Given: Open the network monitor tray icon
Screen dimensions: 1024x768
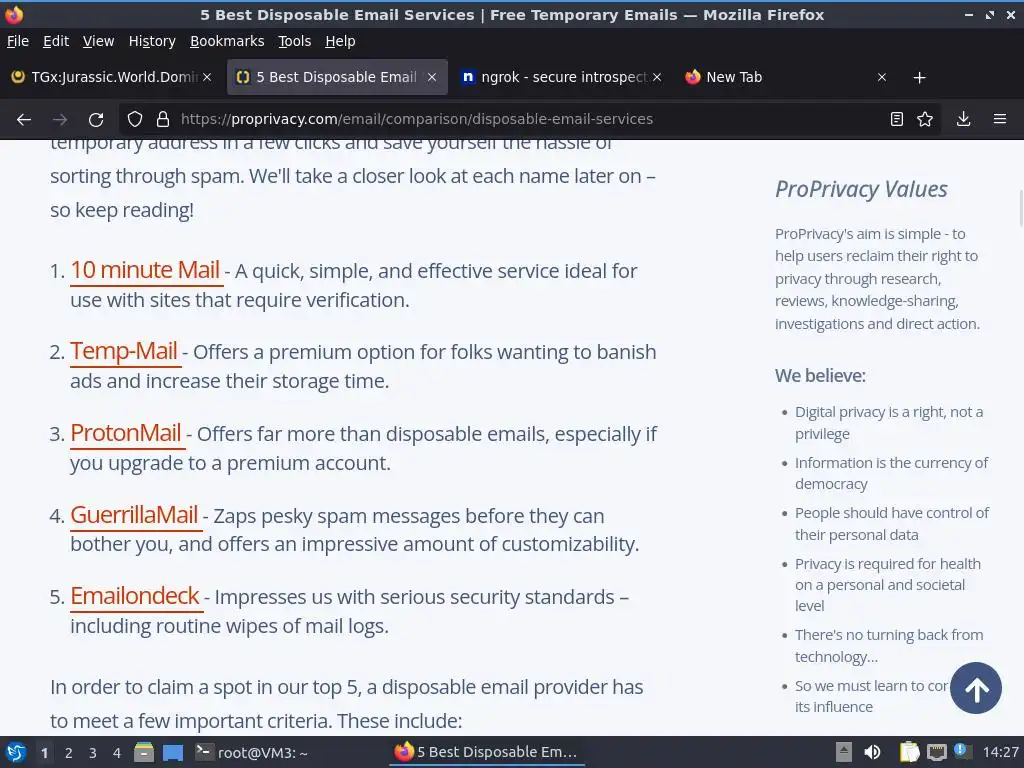Looking at the screenshot, I should click(936, 752).
